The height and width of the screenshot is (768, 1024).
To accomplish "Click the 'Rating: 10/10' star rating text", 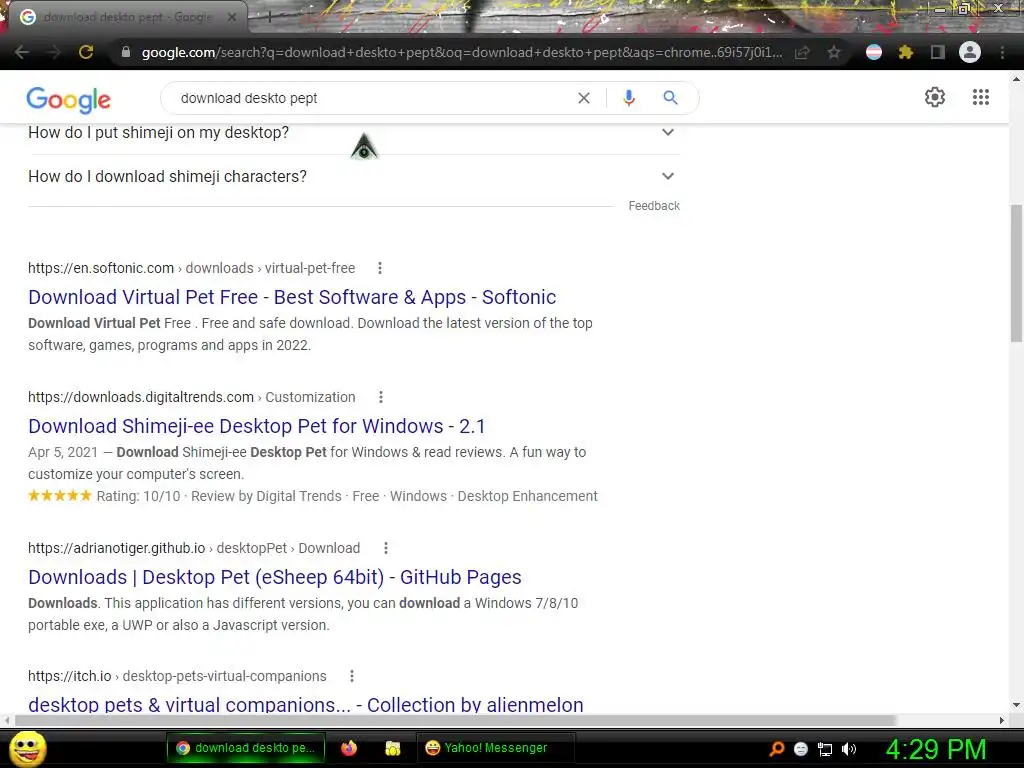I will click(138, 496).
